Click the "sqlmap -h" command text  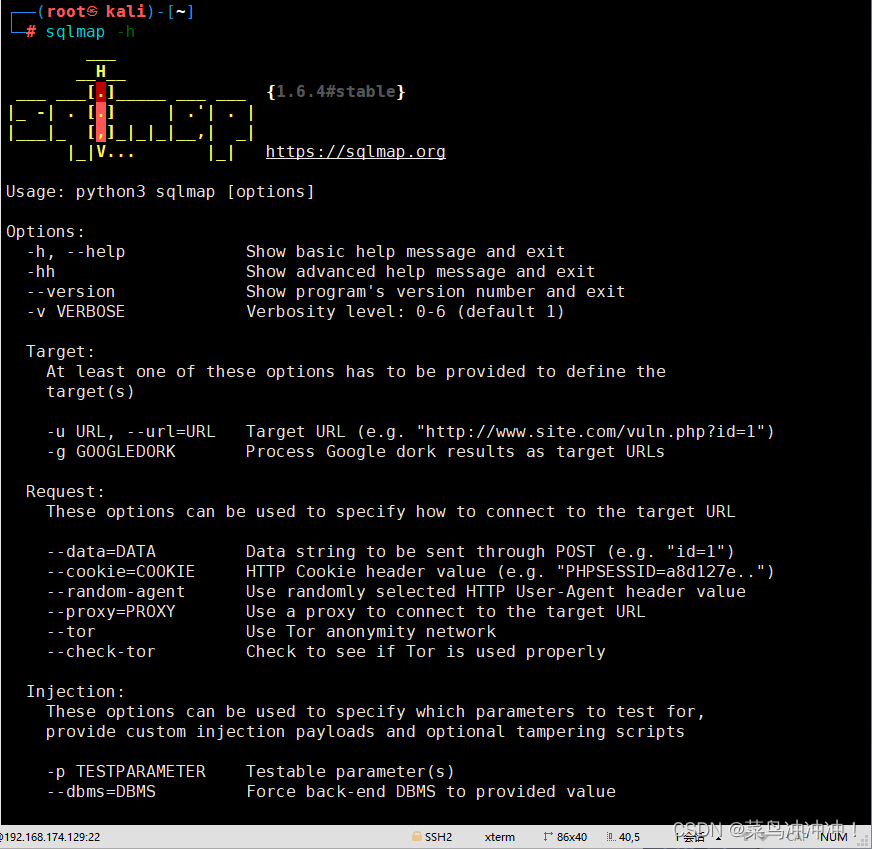(x=90, y=32)
